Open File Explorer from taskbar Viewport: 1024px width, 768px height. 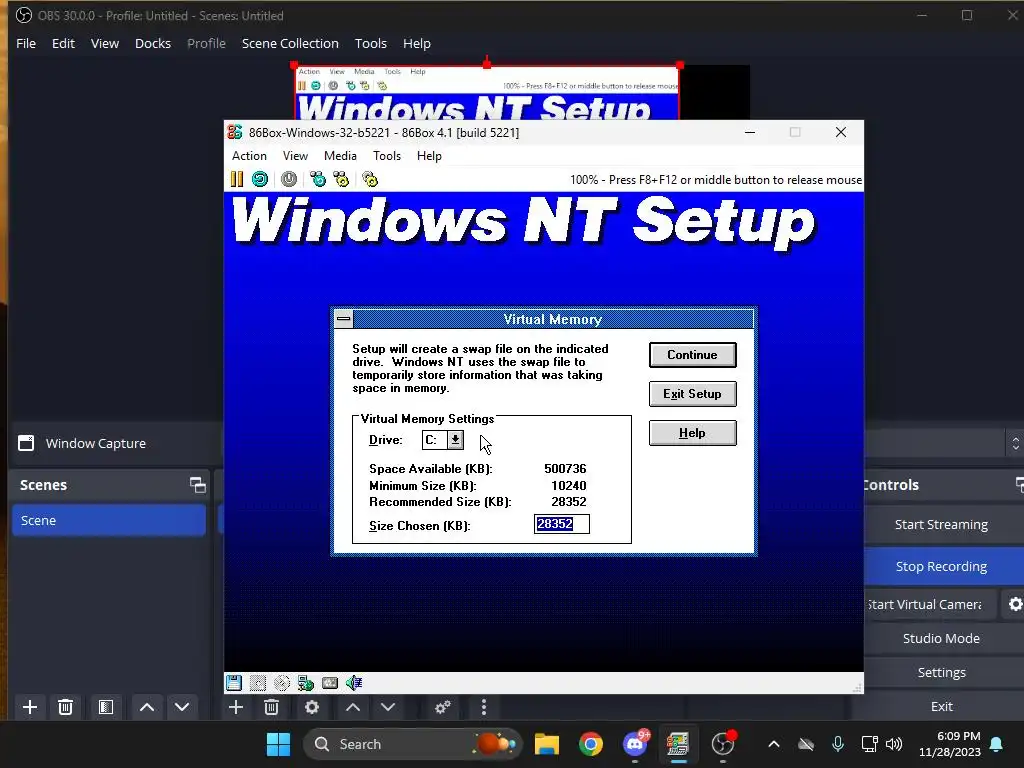tap(547, 744)
